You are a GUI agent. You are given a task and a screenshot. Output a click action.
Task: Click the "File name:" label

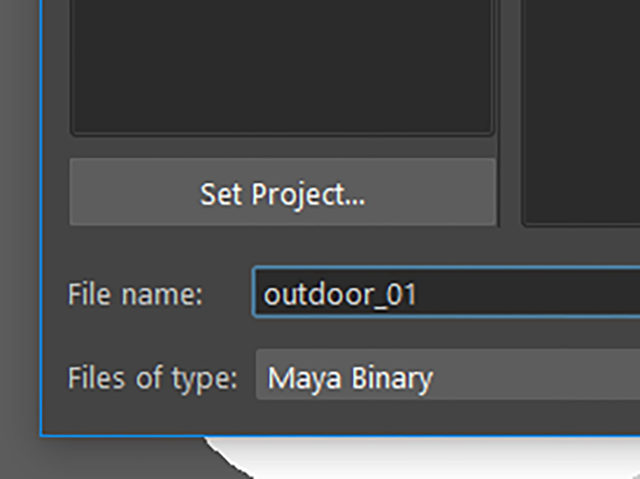point(135,294)
